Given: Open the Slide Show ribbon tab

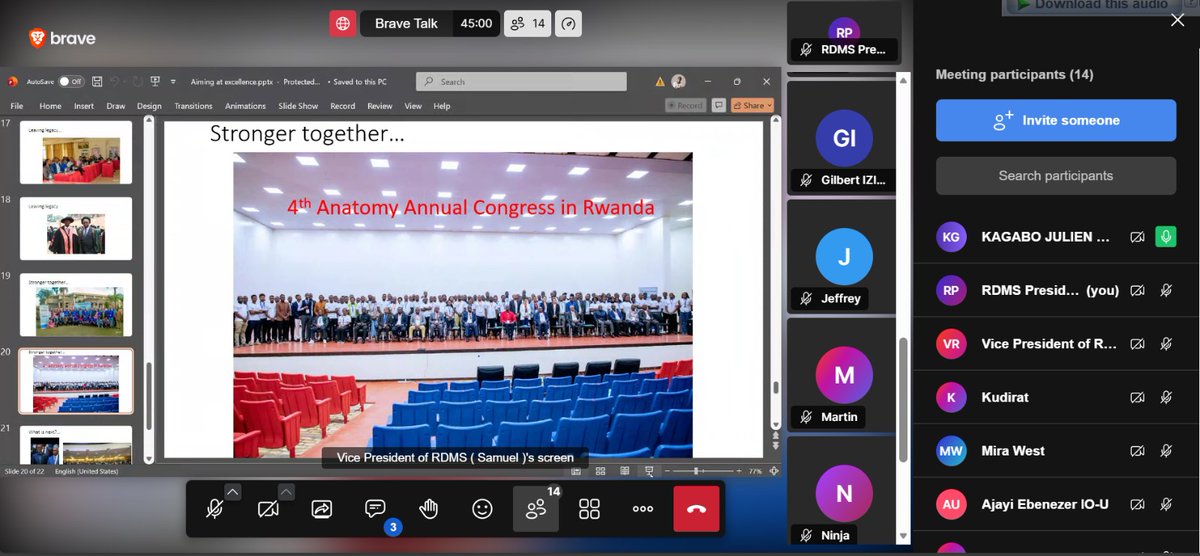Looking at the screenshot, I should tap(298, 106).
